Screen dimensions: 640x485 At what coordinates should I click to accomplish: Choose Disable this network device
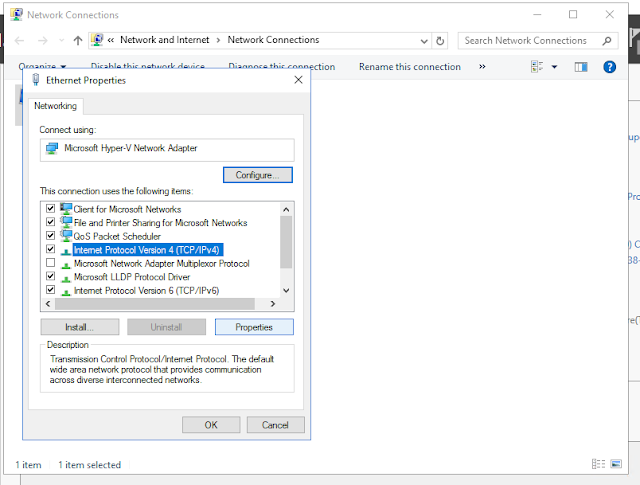point(147,66)
